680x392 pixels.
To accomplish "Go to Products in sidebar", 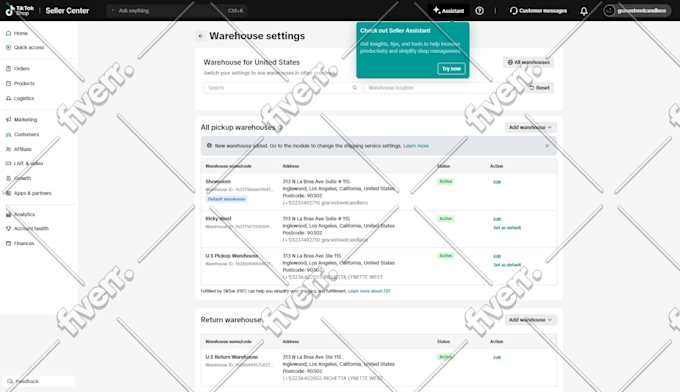I will (x=24, y=83).
